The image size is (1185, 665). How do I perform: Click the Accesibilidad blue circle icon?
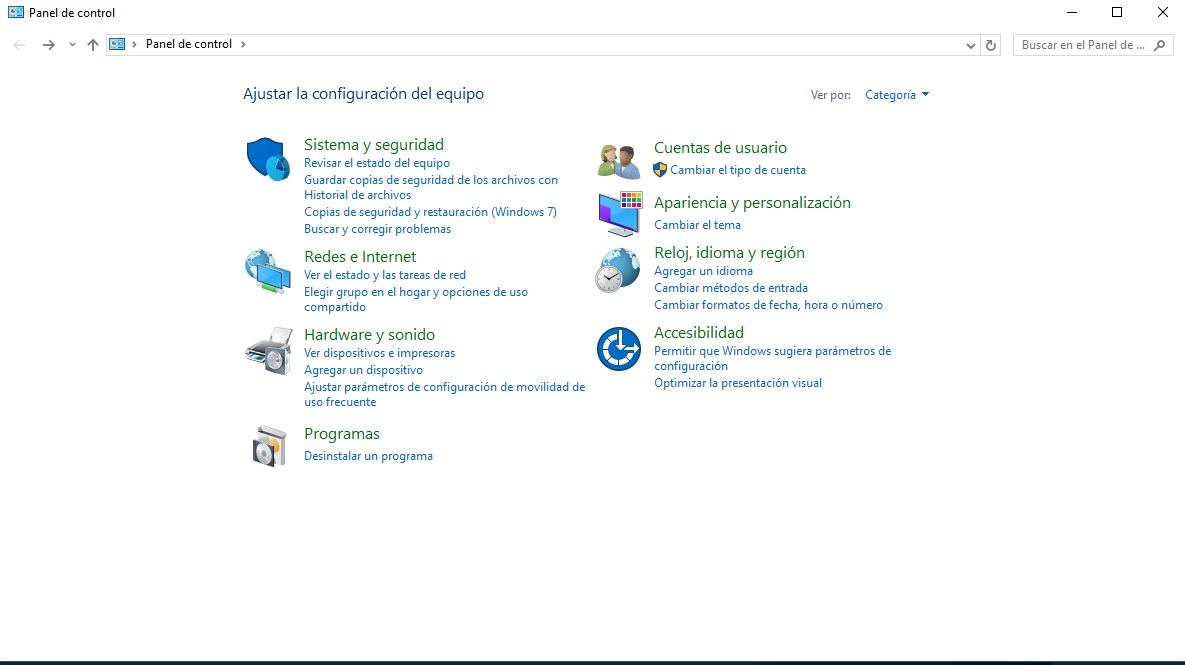coord(619,348)
